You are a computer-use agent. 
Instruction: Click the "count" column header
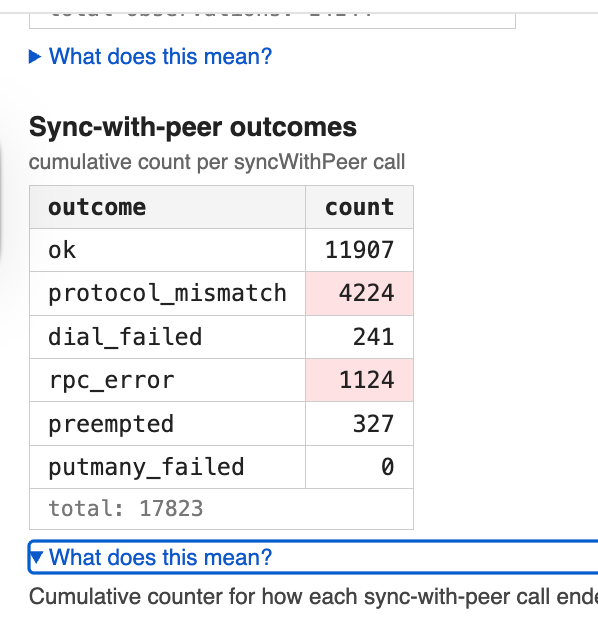coord(359,207)
